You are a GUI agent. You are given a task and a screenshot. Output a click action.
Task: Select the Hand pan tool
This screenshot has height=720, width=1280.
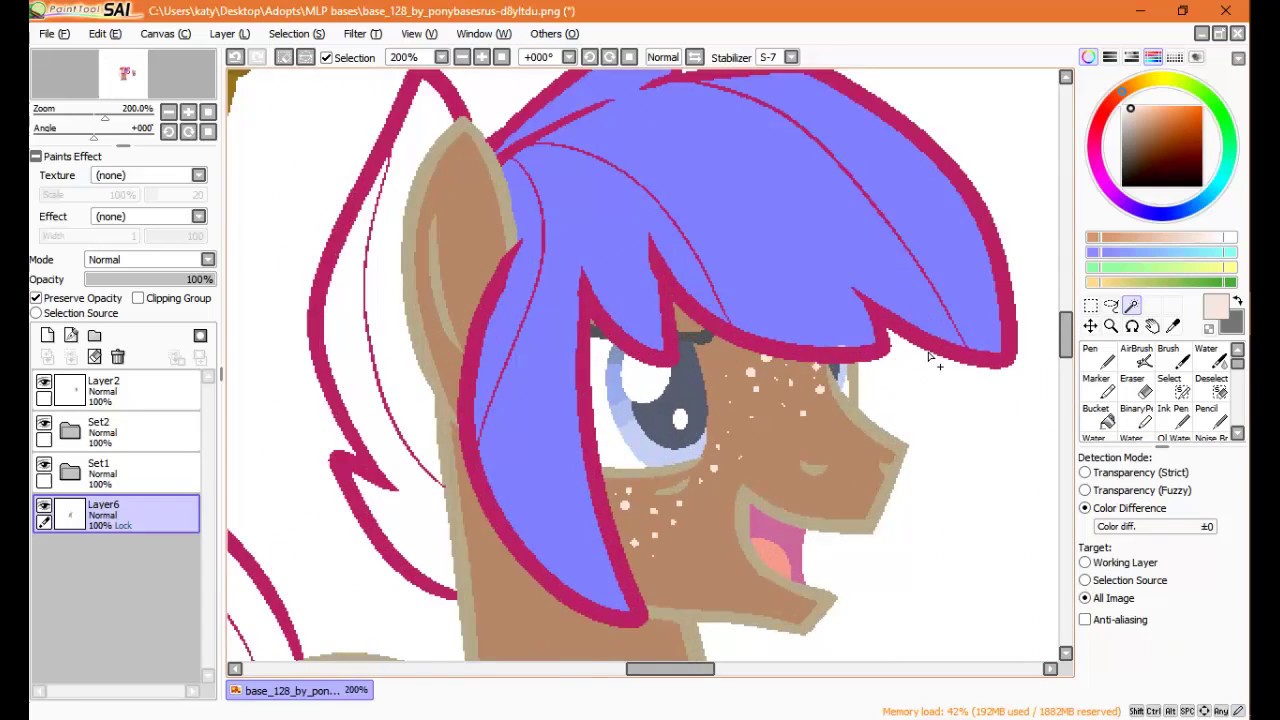(x=1152, y=326)
